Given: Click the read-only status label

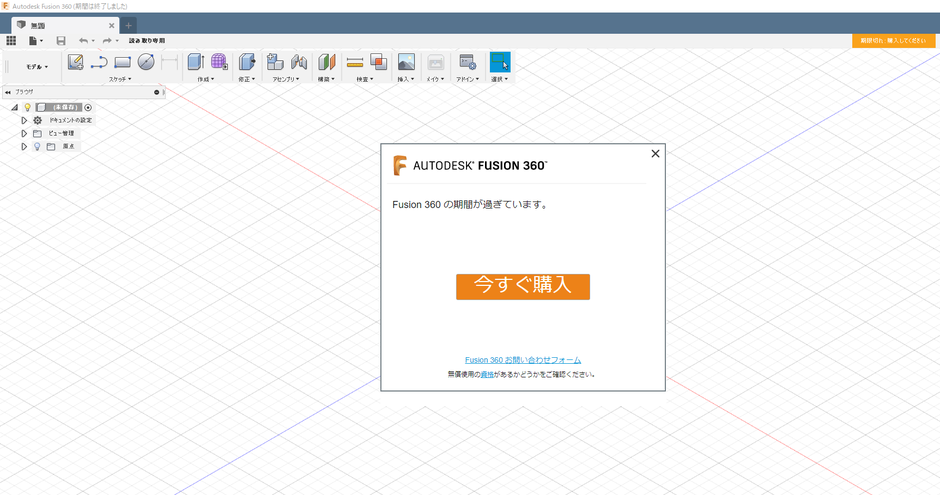Looking at the screenshot, I should coord(147,41).
